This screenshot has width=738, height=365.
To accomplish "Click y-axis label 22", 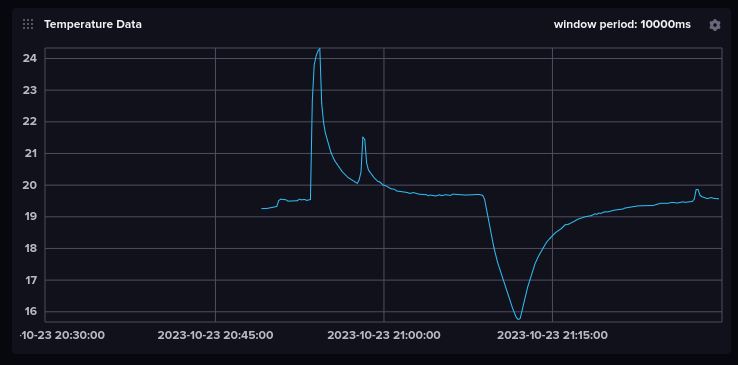I will (x=30, y=122).
